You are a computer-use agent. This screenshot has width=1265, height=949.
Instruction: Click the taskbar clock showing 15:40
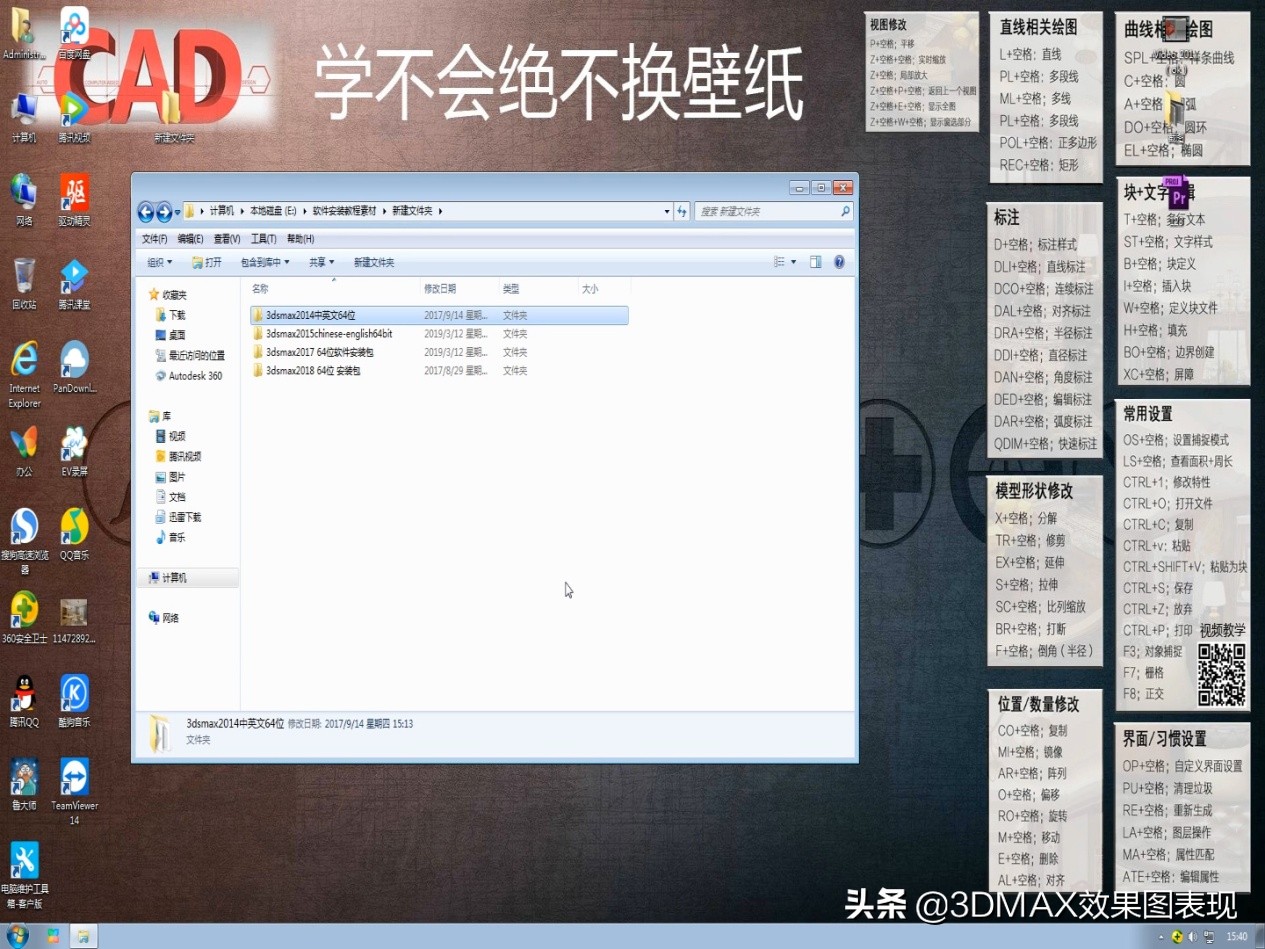(x=1237, y=937)
